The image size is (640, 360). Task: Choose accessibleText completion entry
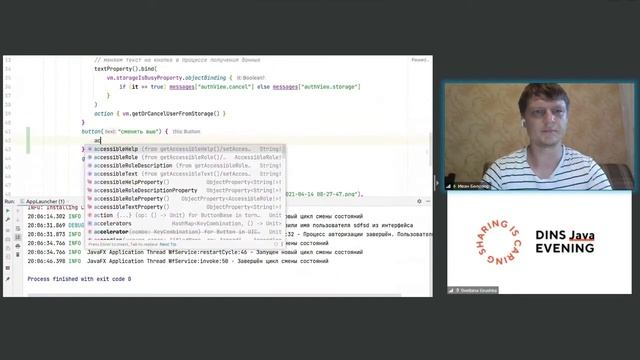(185, 174)
